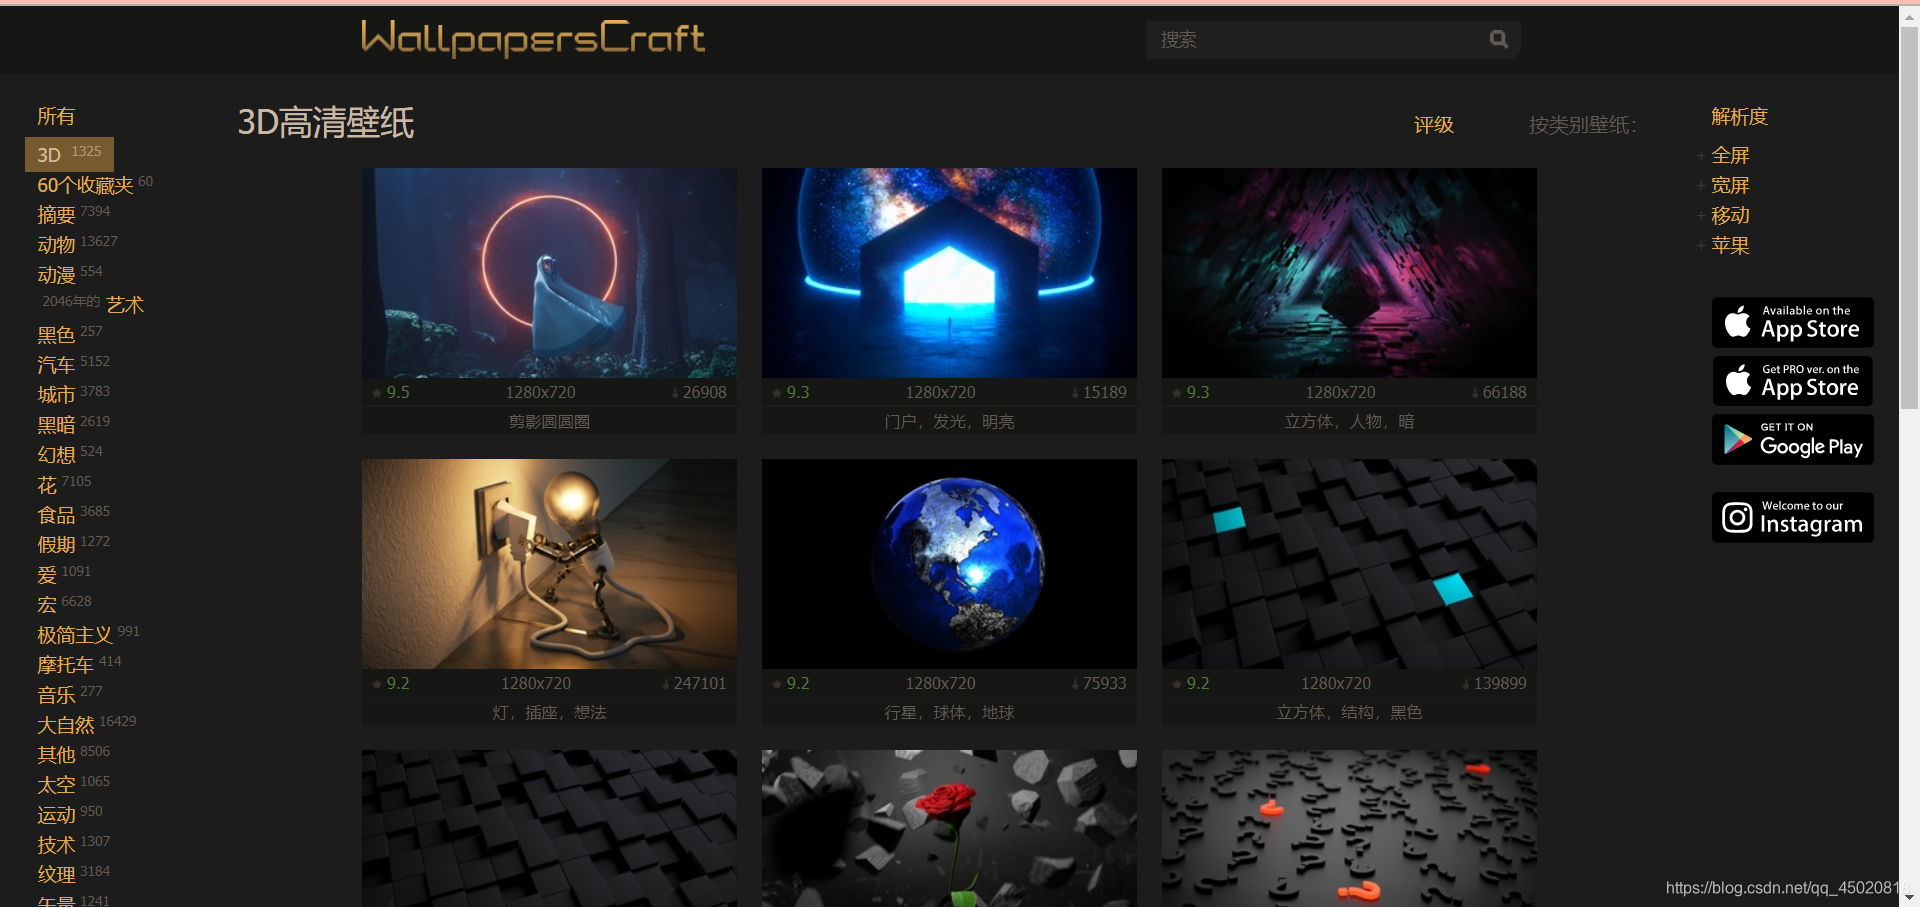This screenshot has height=907, width=1920.
Task: Open the black cubes with cyan squares thumbnail
Action: (x=1349, y=563)
